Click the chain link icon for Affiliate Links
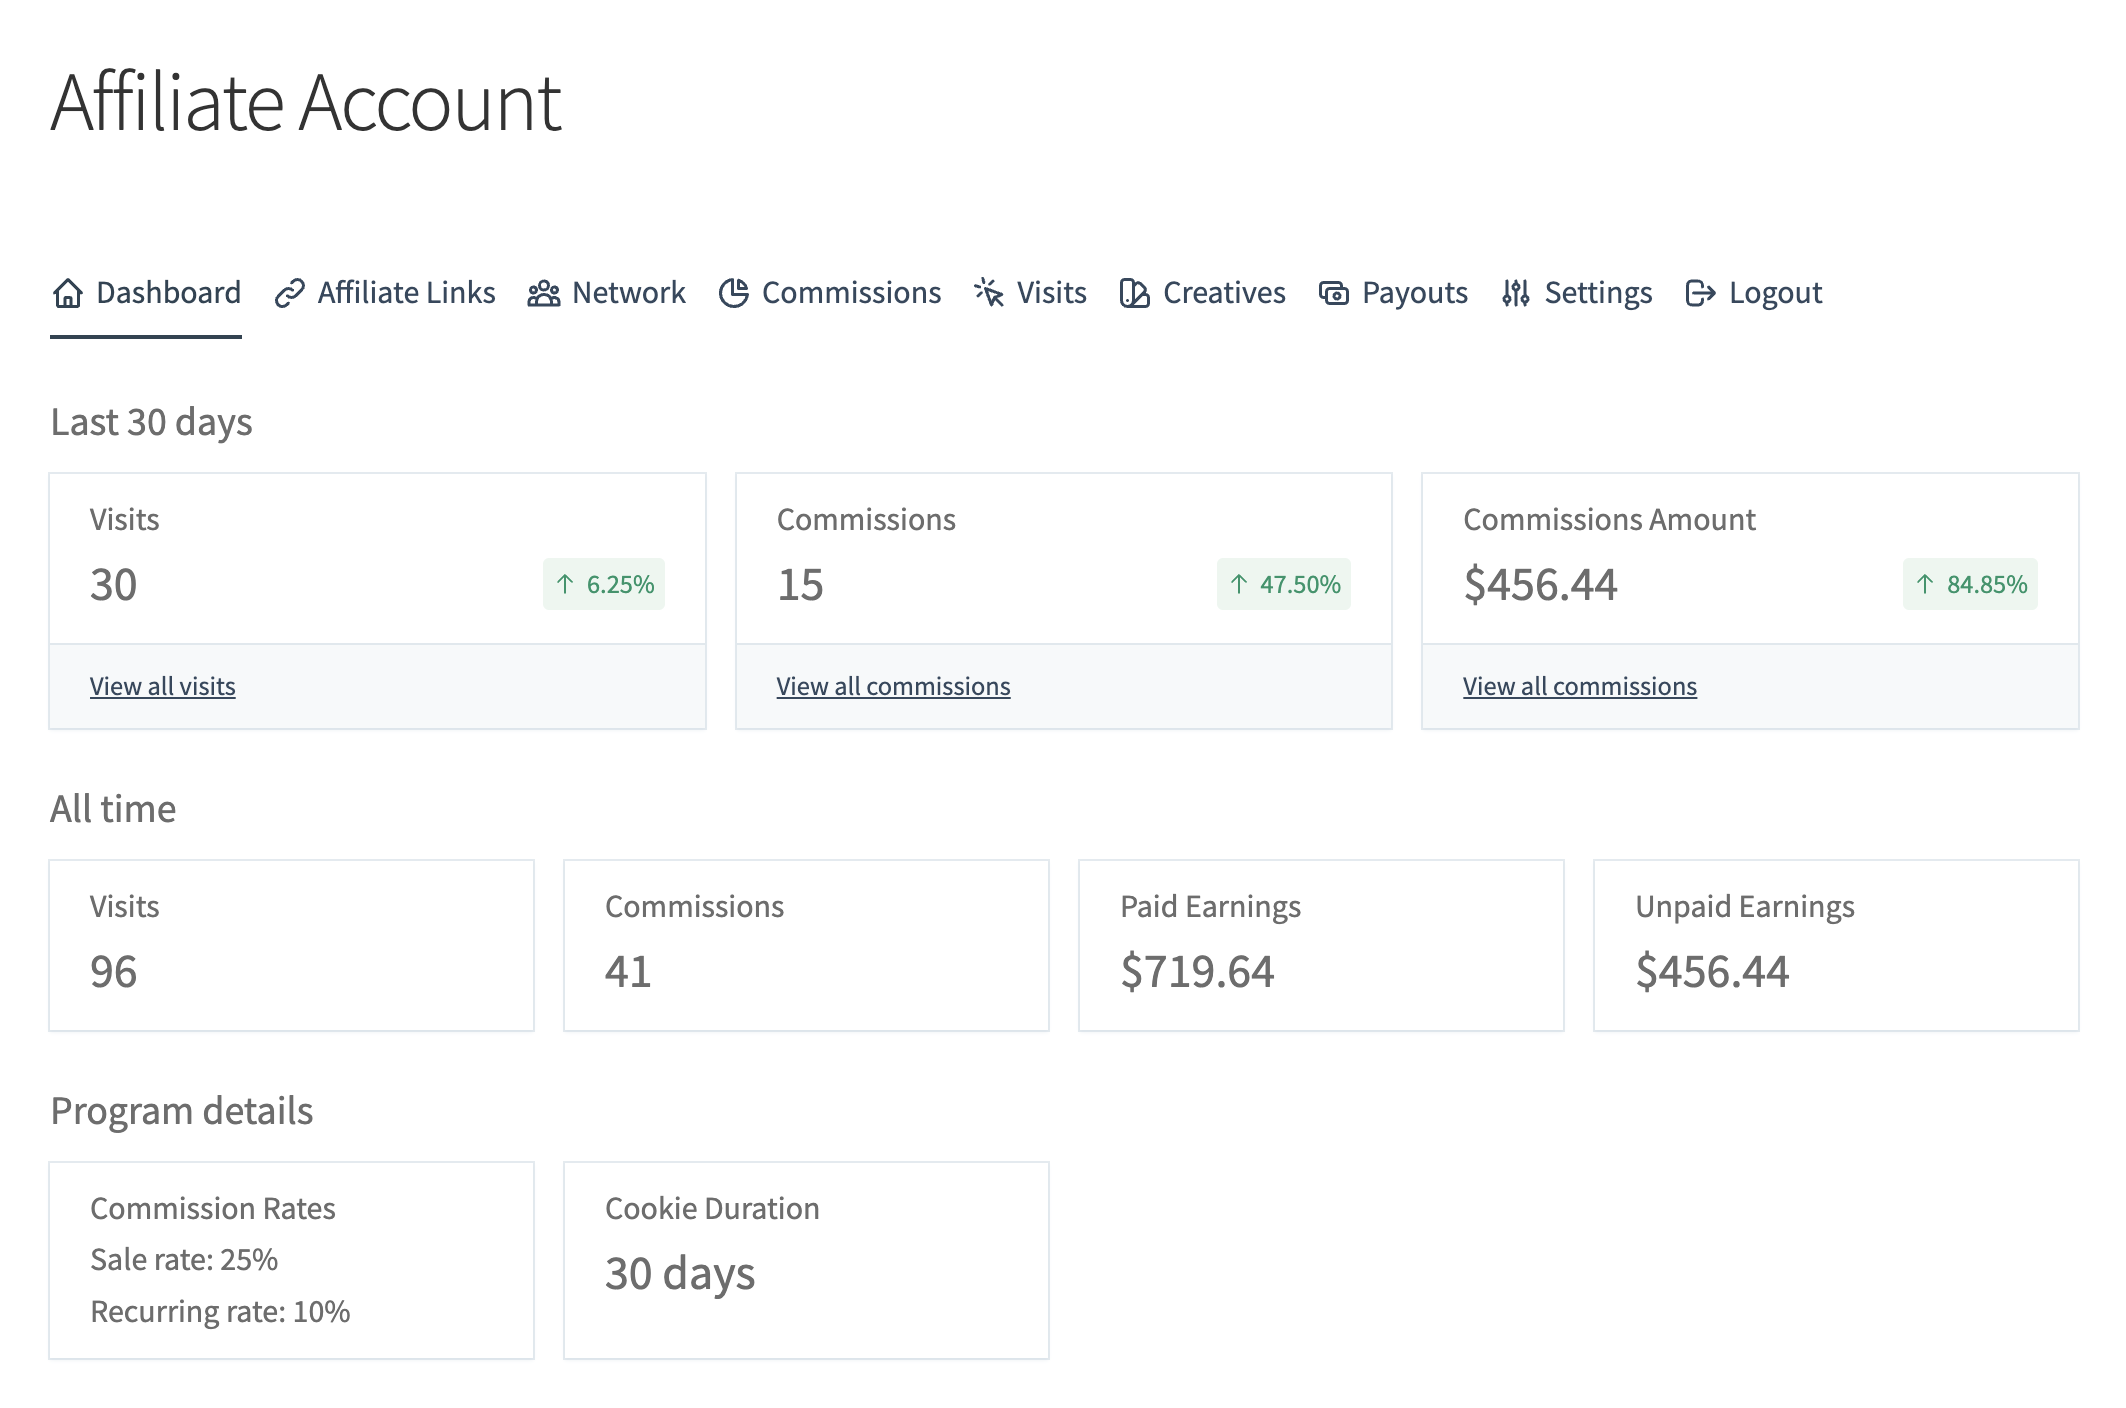The width and height of the screenshot is (2126, 1408). point(289,293)
